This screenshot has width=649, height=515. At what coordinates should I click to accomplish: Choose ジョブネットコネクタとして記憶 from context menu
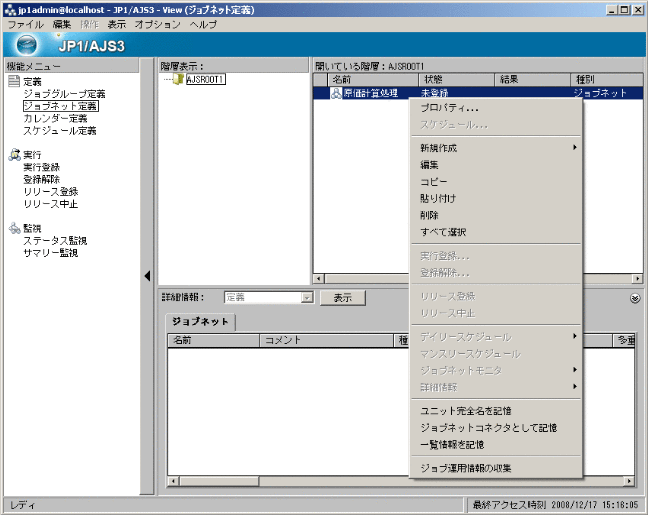pos(496,428)
